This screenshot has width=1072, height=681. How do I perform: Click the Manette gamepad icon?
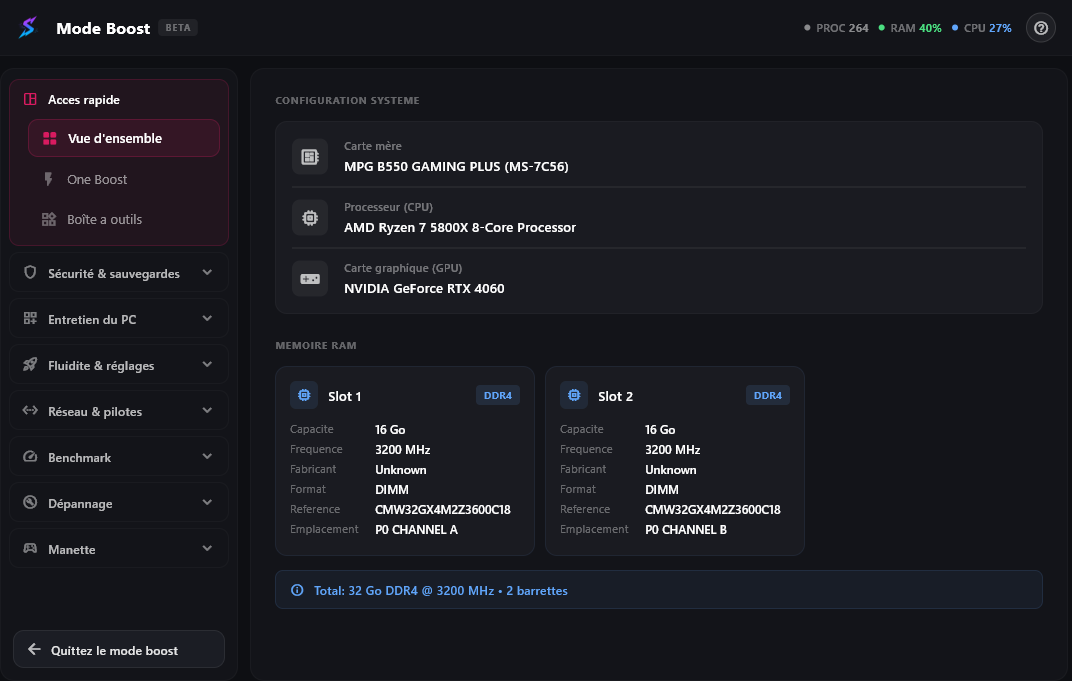coord(30,548)
